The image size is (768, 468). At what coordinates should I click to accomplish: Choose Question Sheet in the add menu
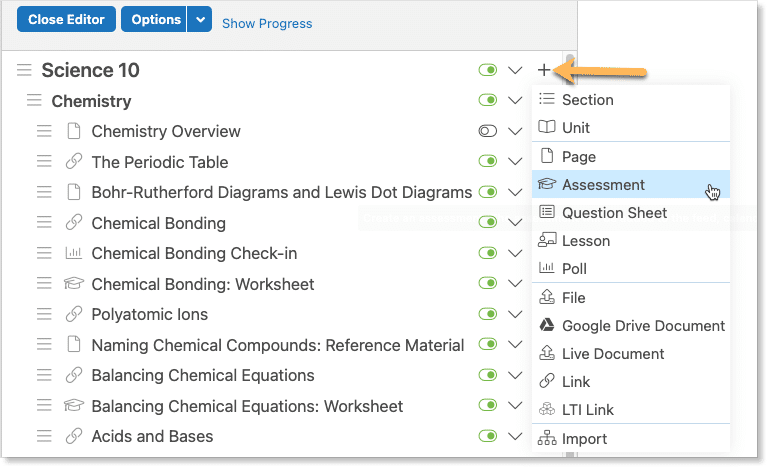614,212
